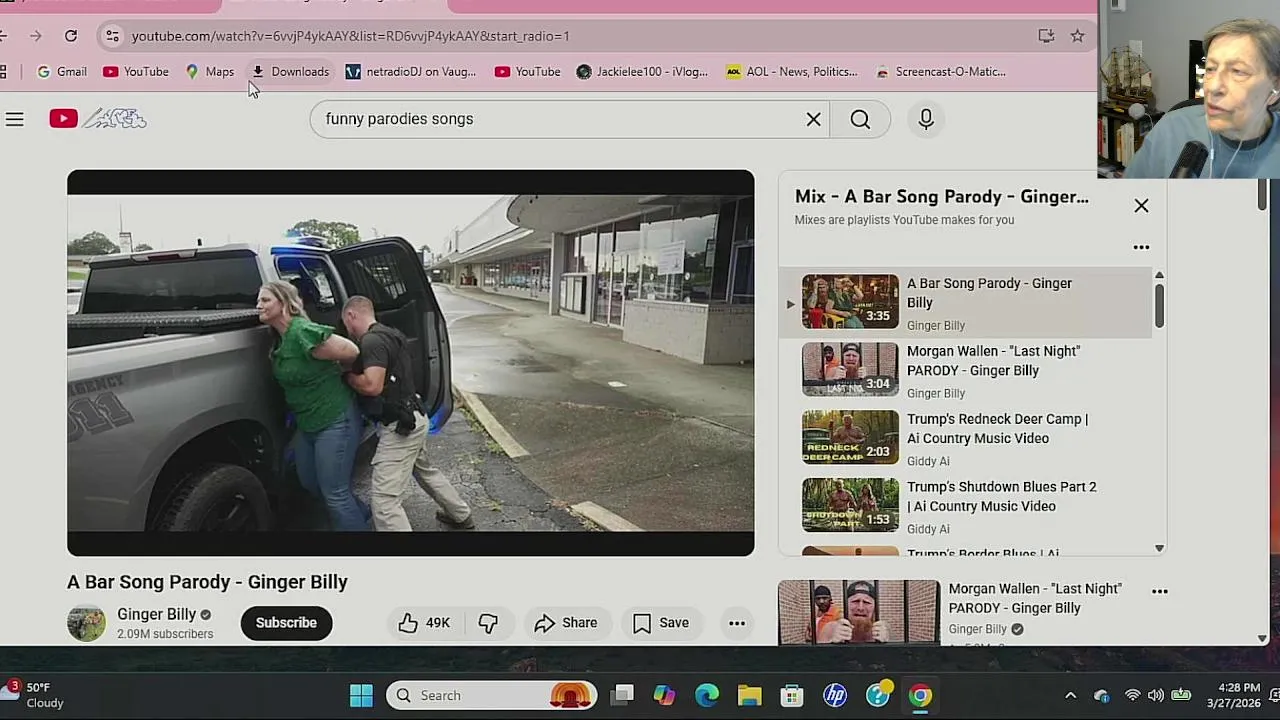The width and height of the screenshot is (1280, 720).
Task: Click Giddy Ai under Redneck Deer Camp
Action: tap(928, 461)
